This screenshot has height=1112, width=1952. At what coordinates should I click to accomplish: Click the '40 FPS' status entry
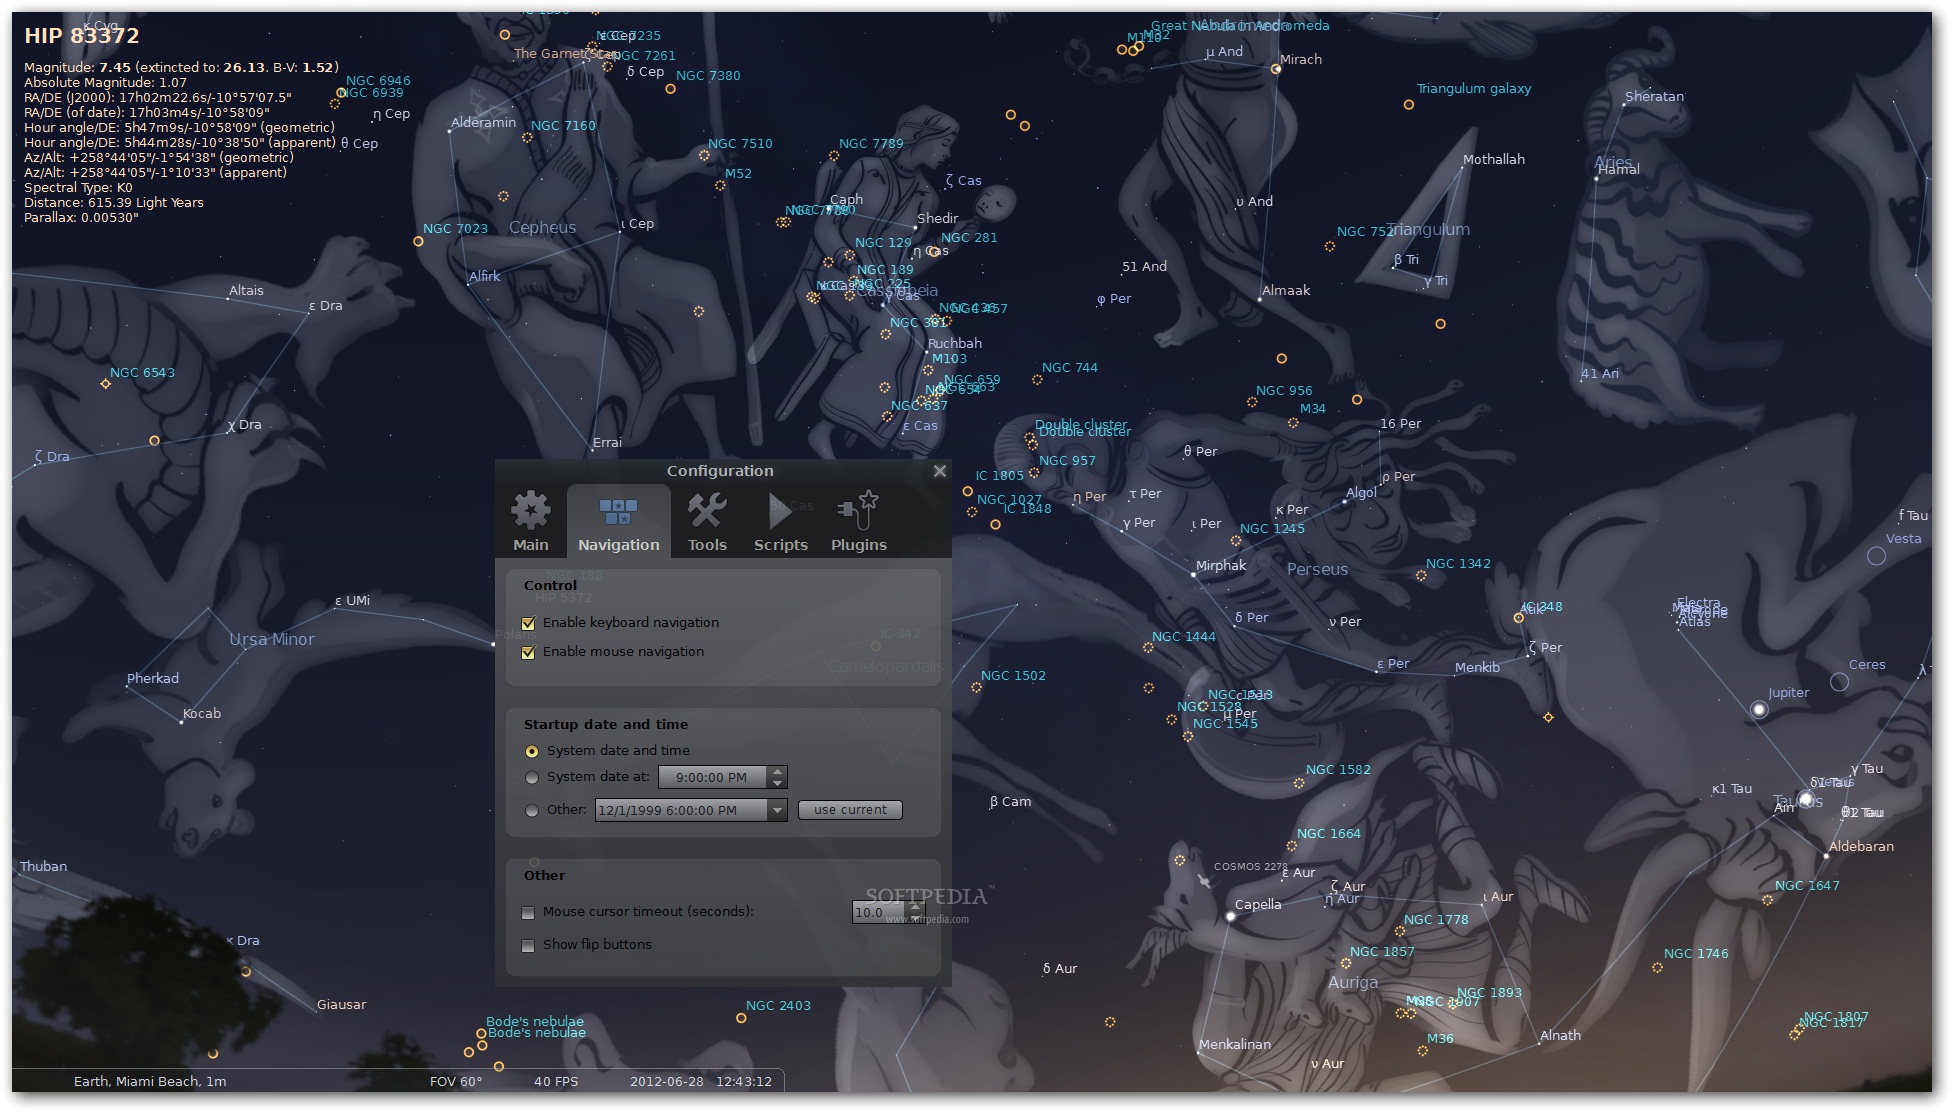tap(556, 1081)
